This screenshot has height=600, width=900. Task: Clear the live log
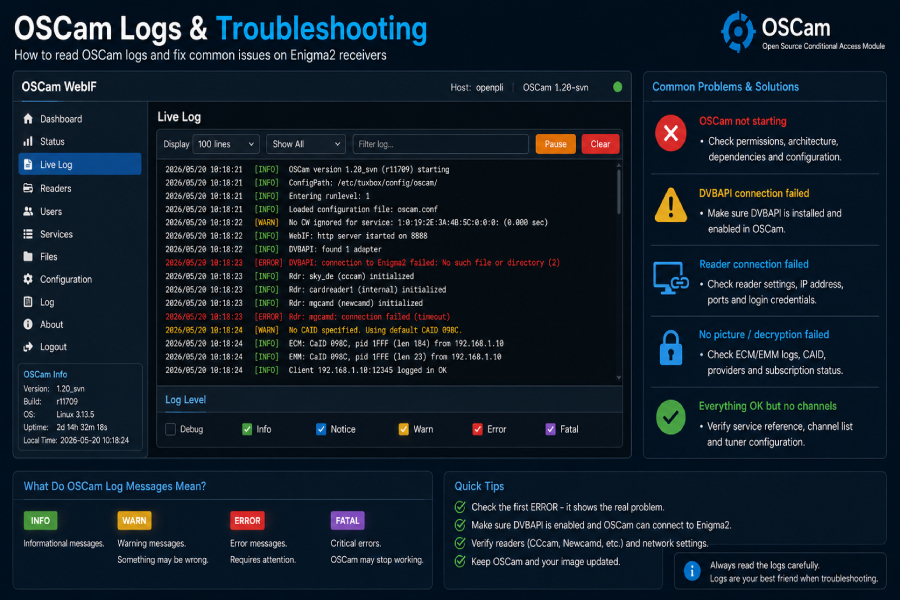click(600, 144)
